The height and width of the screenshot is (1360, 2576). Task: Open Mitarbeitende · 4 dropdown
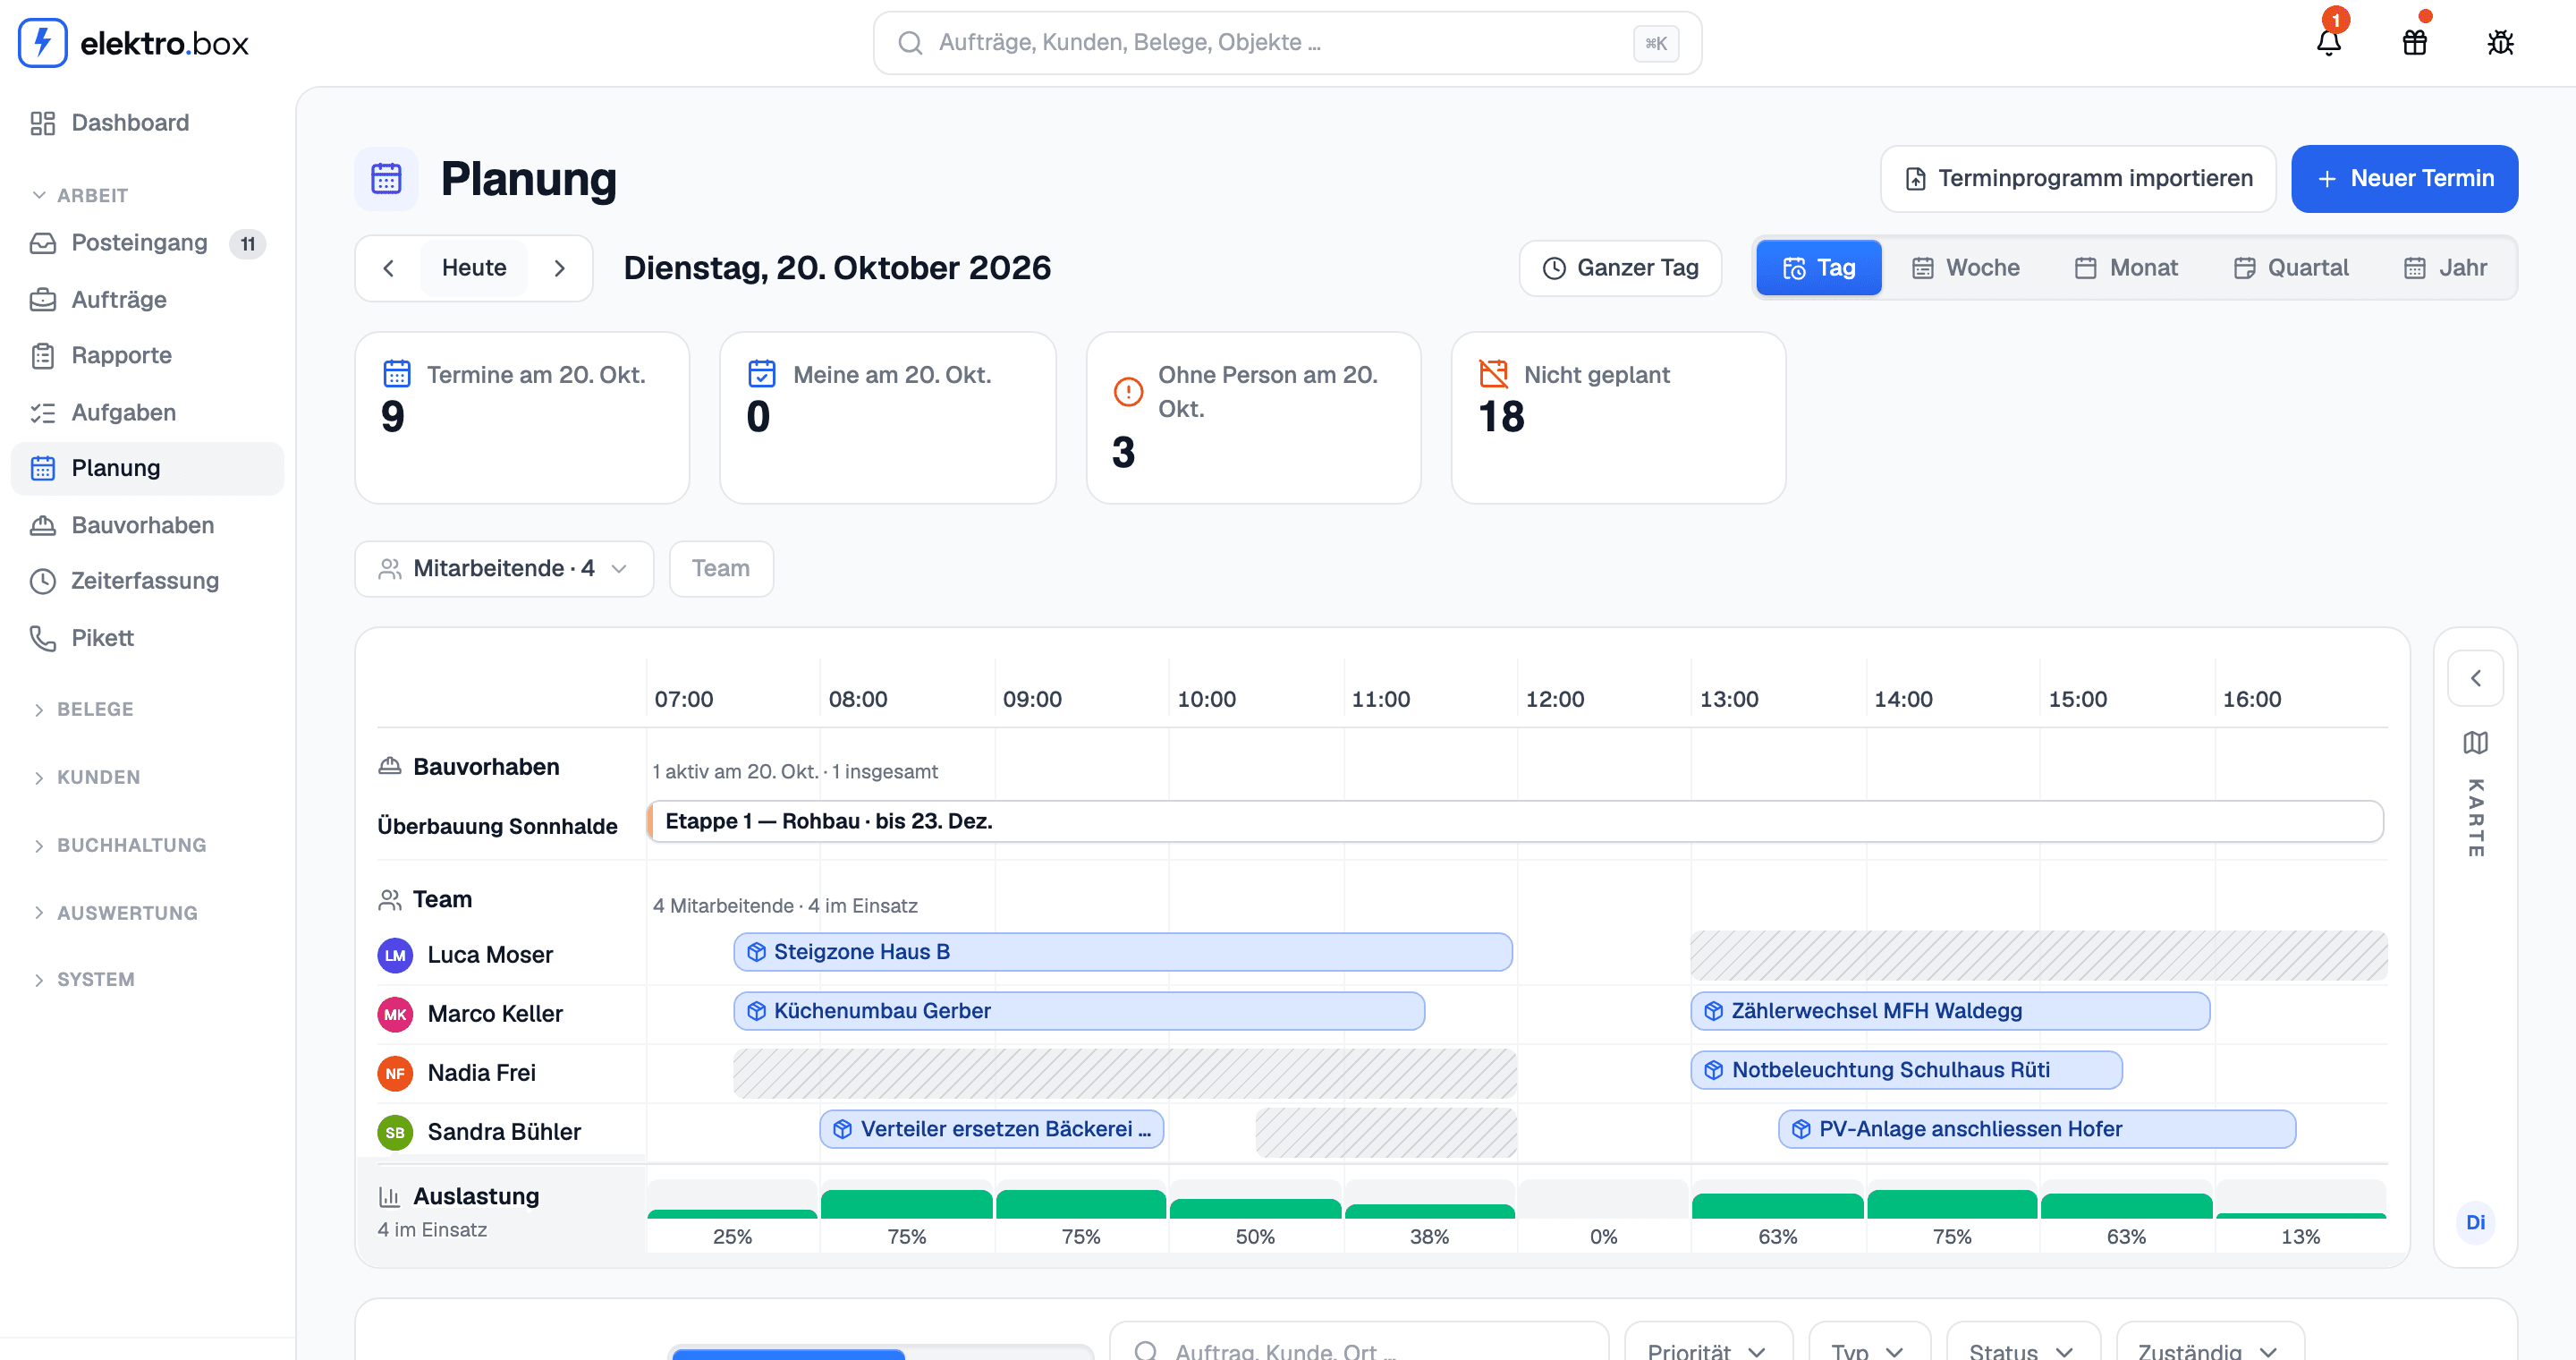coord(504,569)
